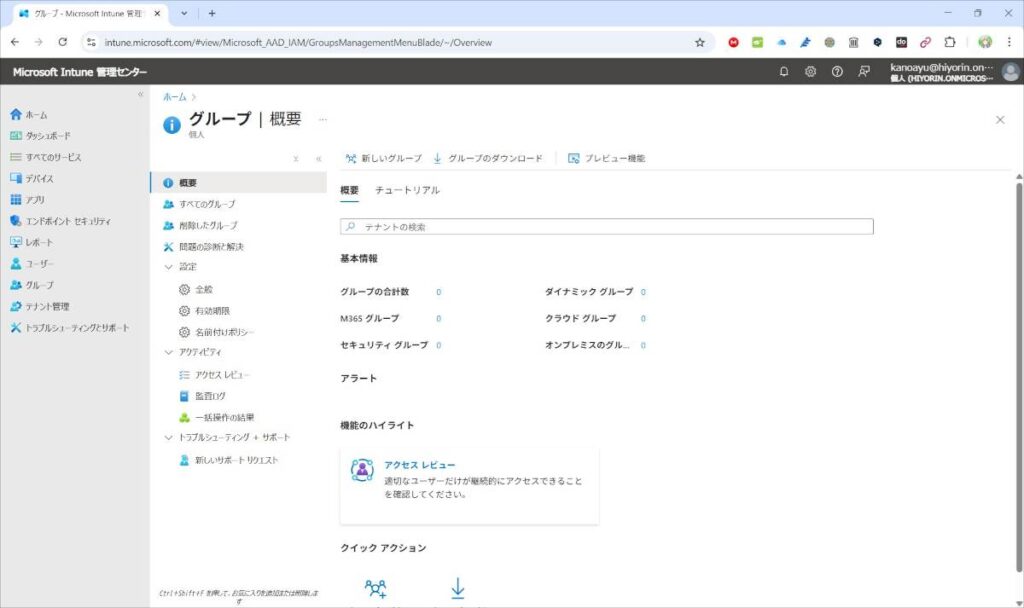1024x608 pixels.
Task: Open 有効期限 settings item
Action: click(204, 311)
